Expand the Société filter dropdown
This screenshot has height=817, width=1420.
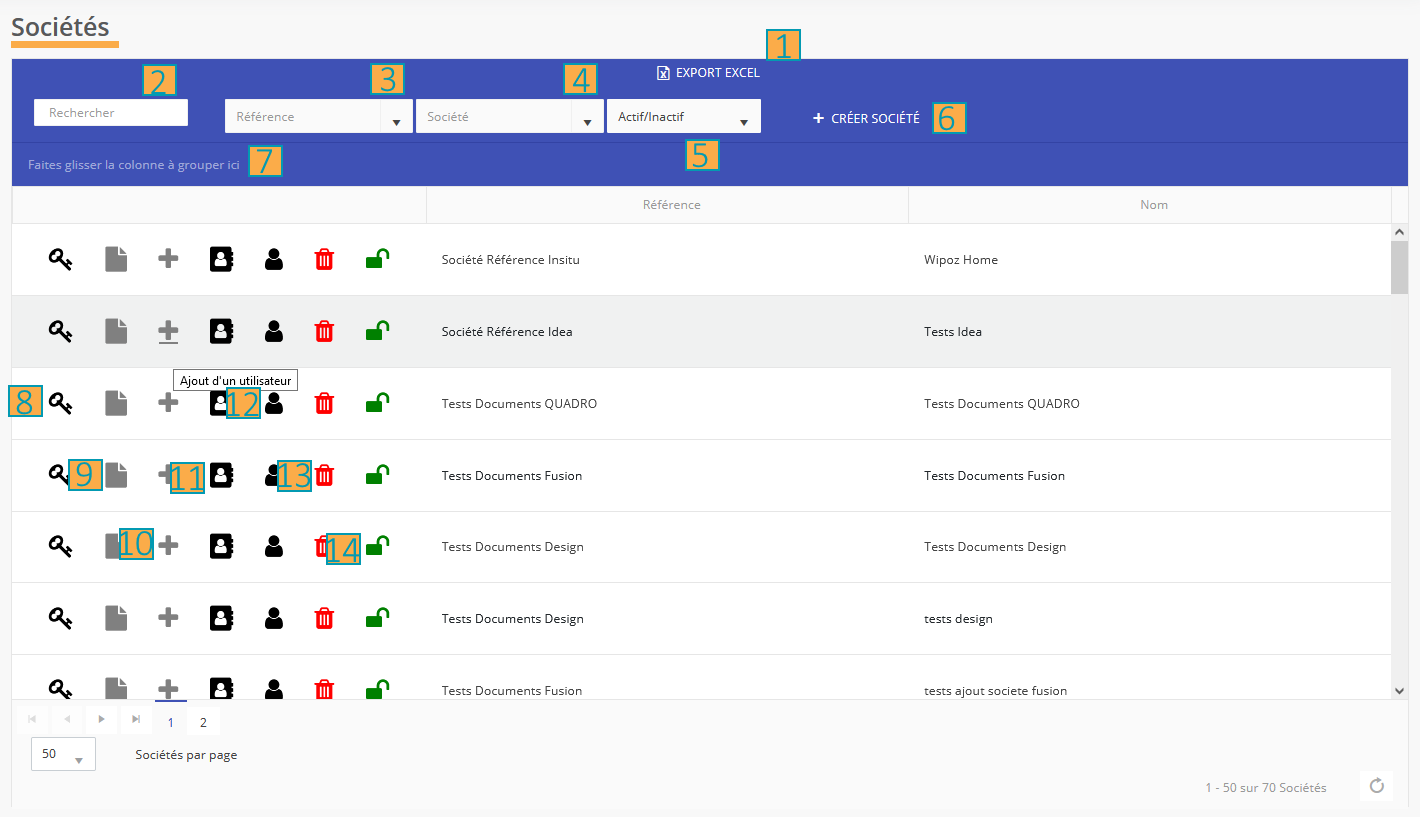(586, 117)
